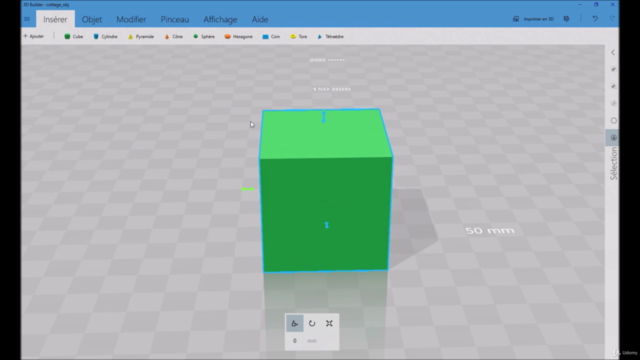Click the blue arrow handle on cube front
This screenshot has width=640, height=360.
[327, 225]
